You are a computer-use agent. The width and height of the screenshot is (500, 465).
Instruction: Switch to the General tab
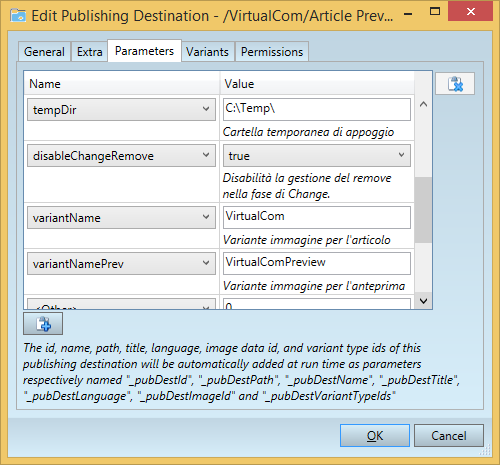[44, 52]
